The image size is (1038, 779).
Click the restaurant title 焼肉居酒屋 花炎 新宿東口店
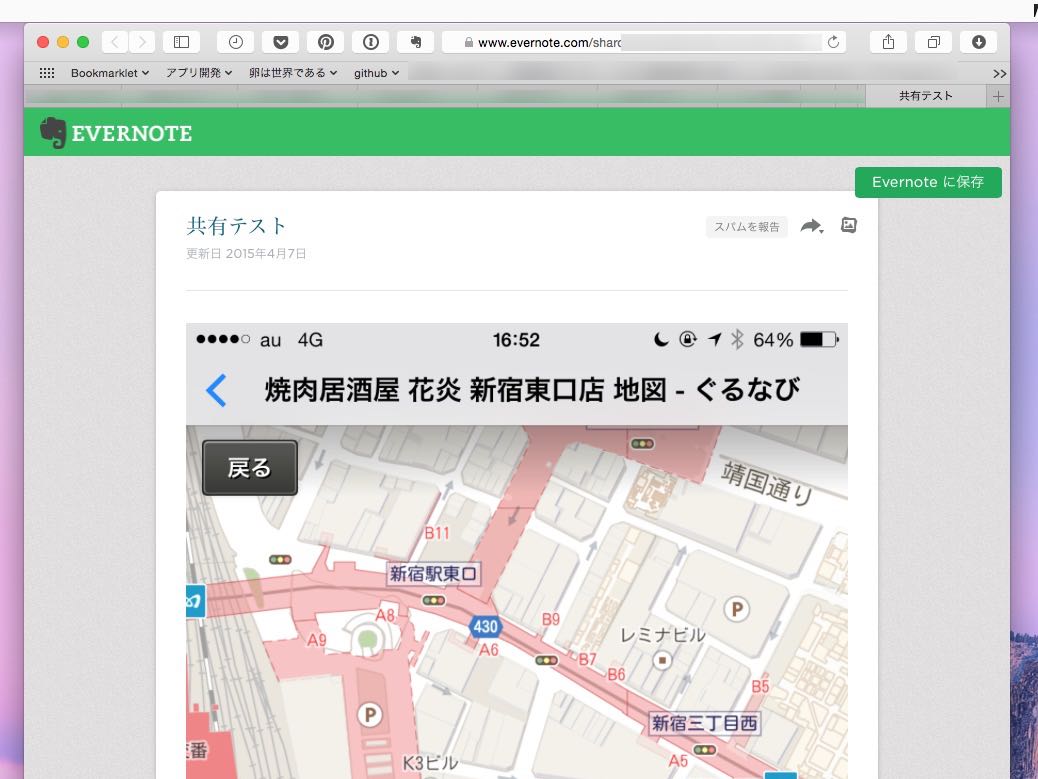pos(434,390)
